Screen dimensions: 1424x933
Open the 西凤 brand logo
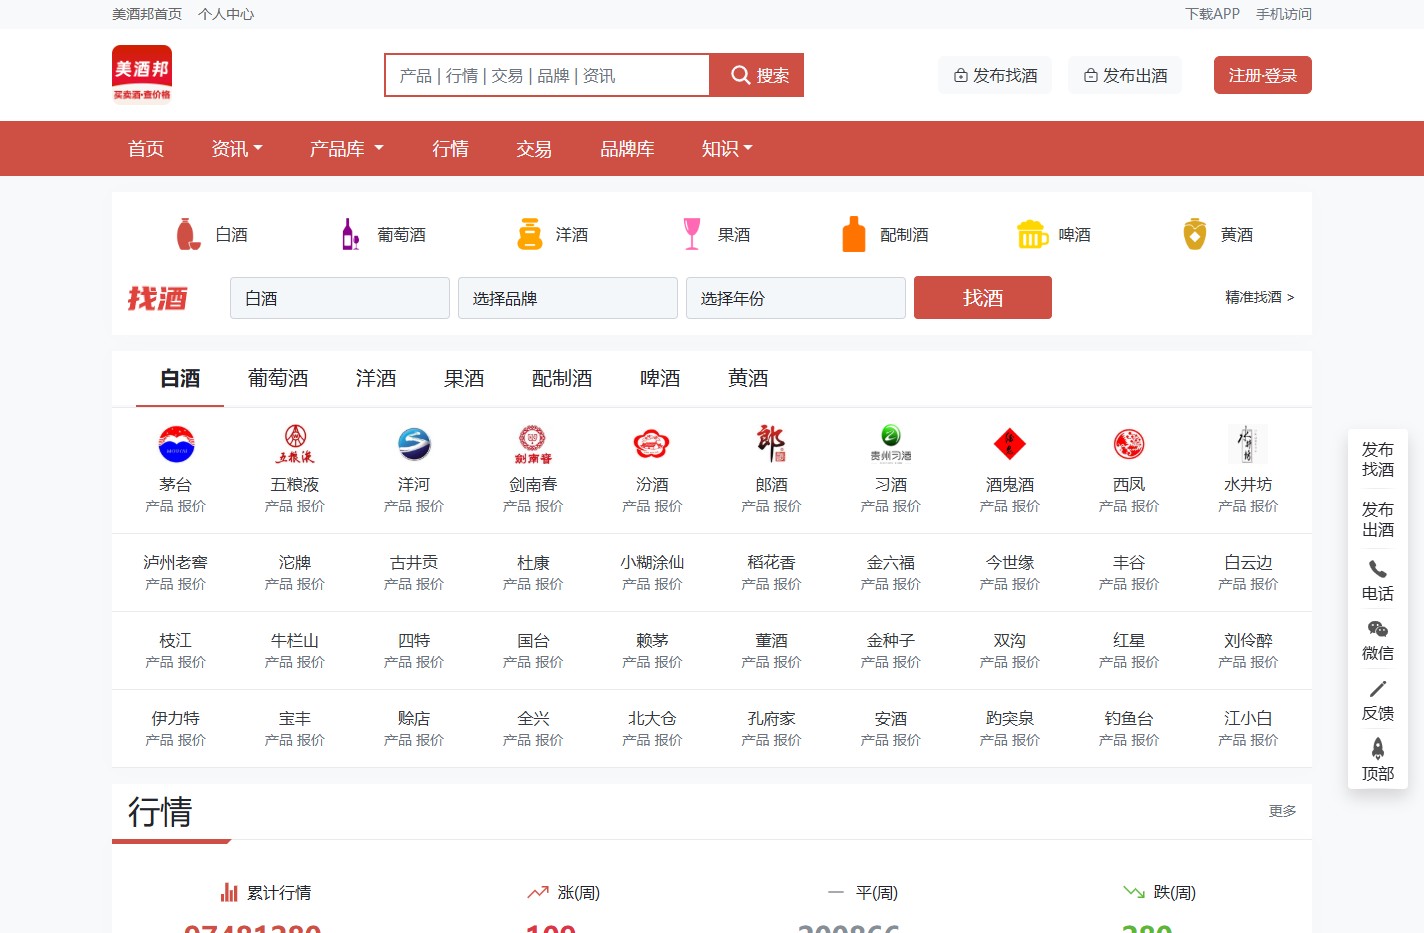(x=1129, y=444)
